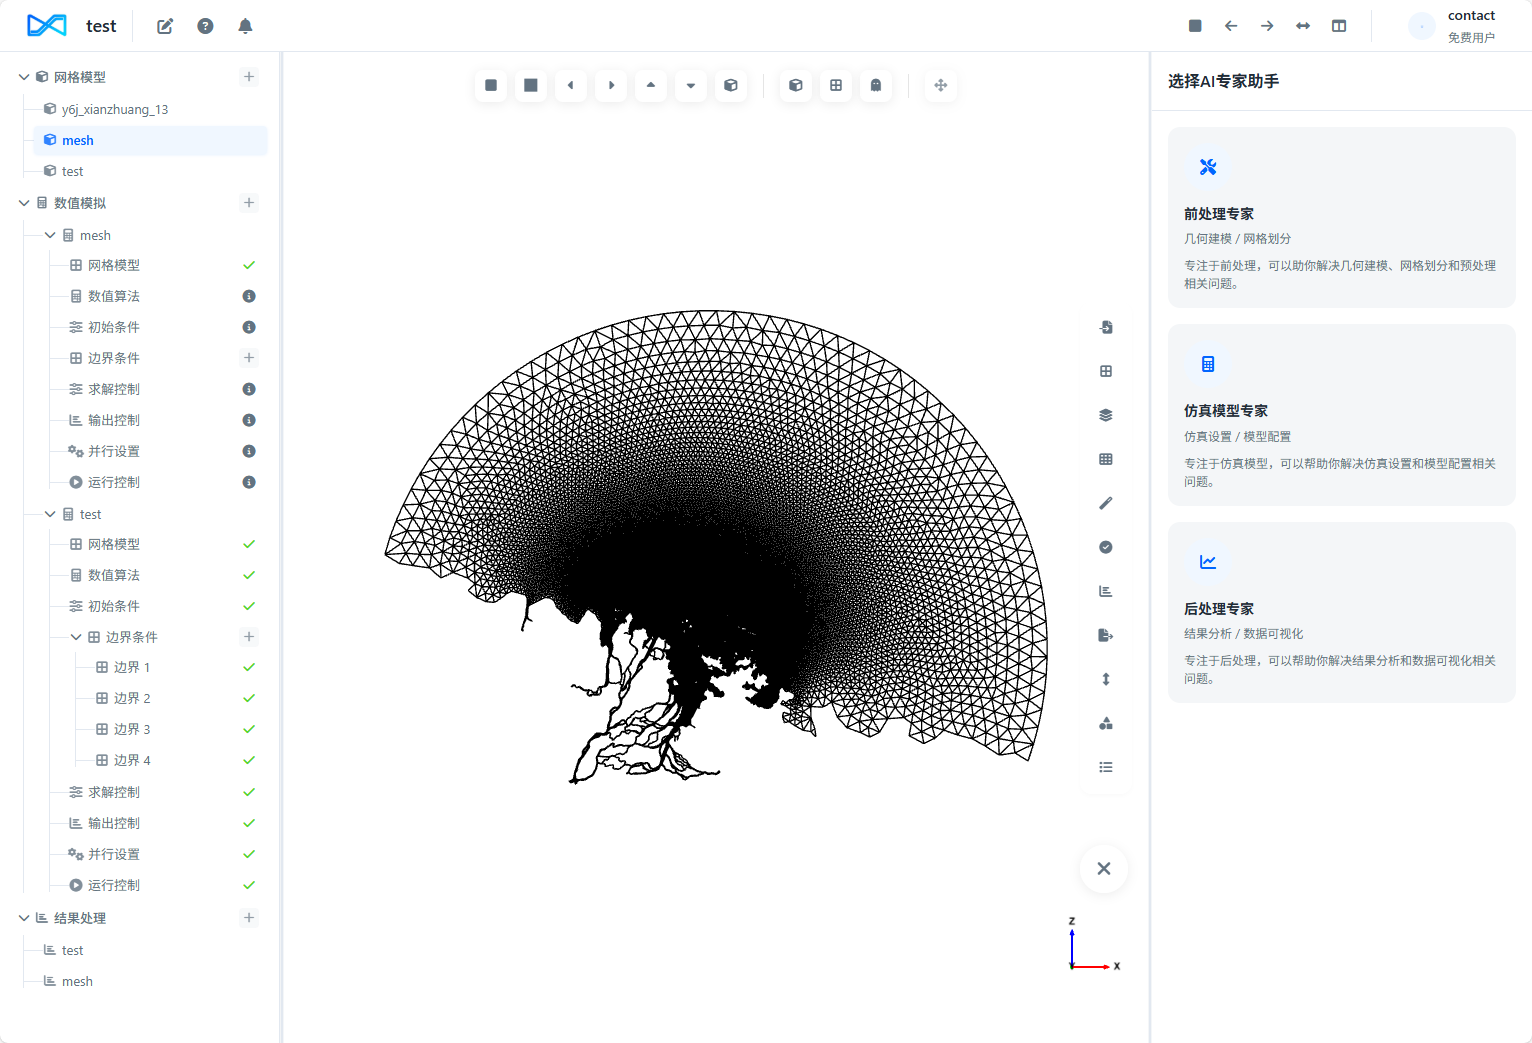Collapse the 边界条件 node under test
The image size is (1532, 1043).
click(x=76, y=637)
